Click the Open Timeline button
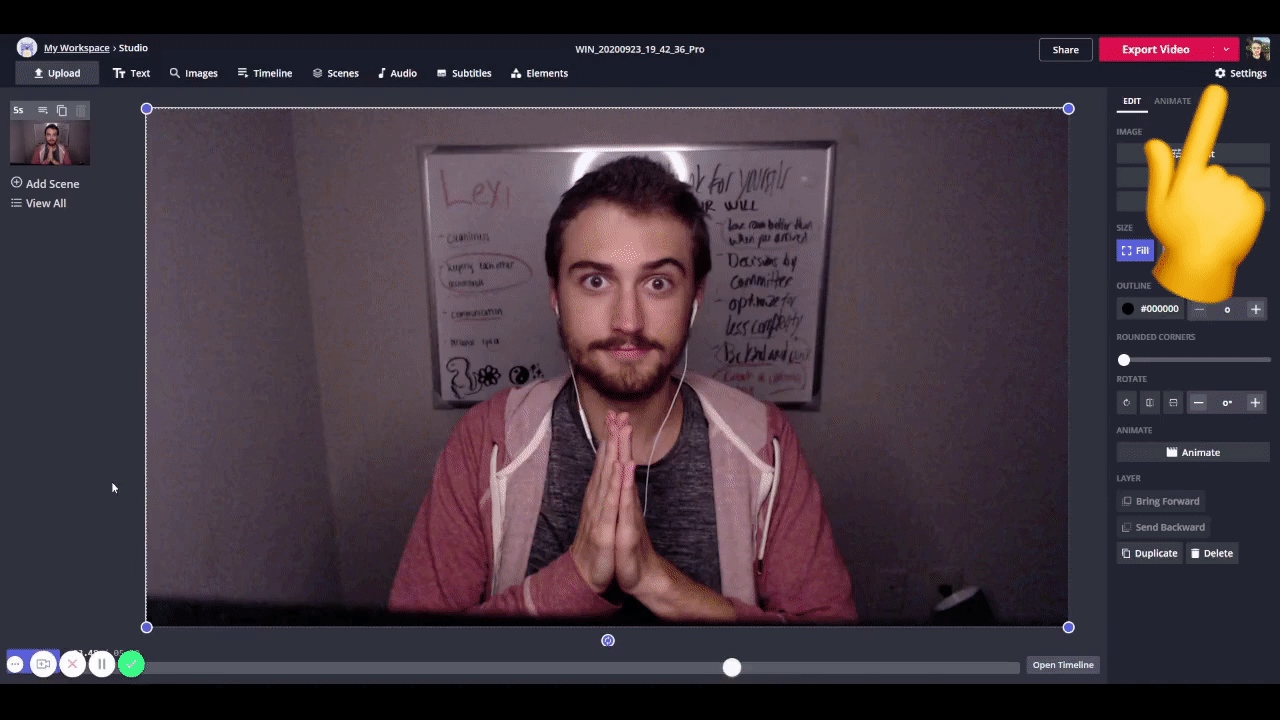 pos(1062,665)
